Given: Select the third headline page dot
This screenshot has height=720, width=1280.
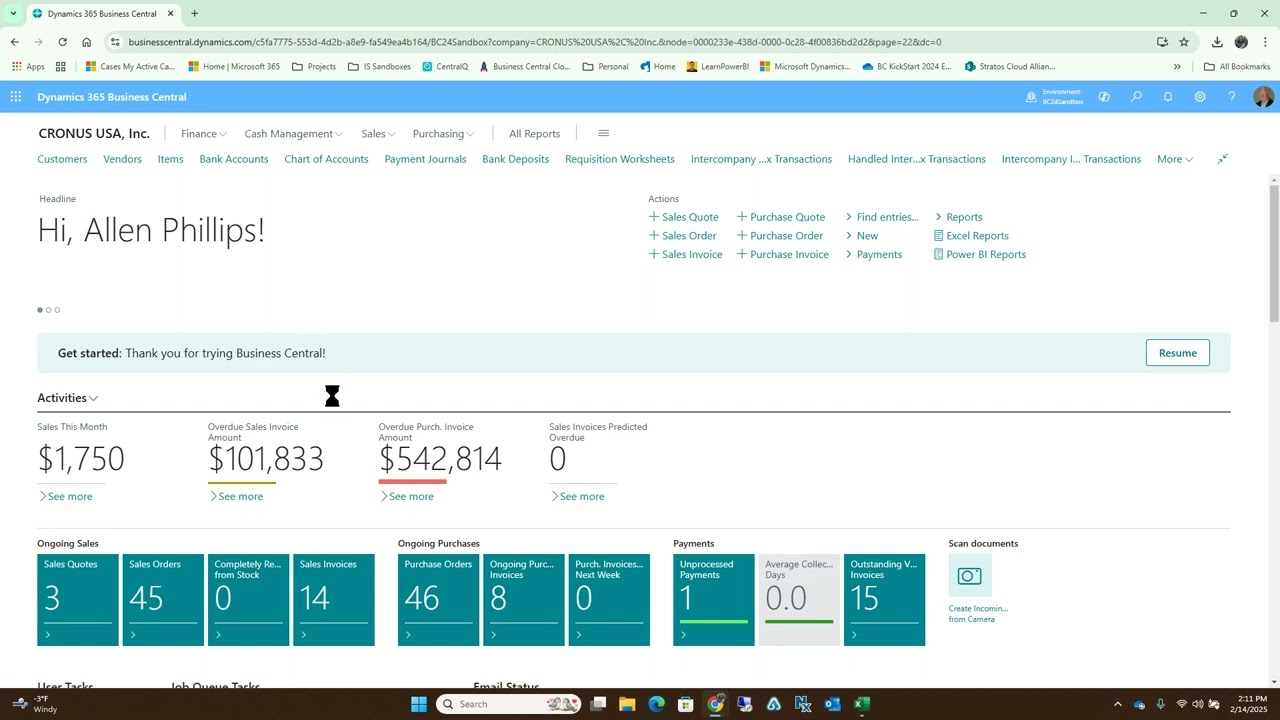Looking at the screenshot, I should tap(57, 310).
